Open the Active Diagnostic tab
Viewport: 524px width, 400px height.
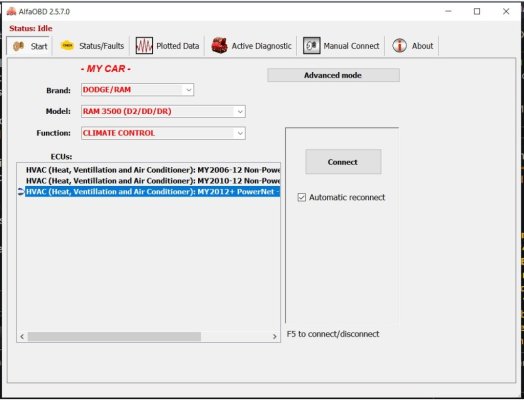(x=252, y=46)
